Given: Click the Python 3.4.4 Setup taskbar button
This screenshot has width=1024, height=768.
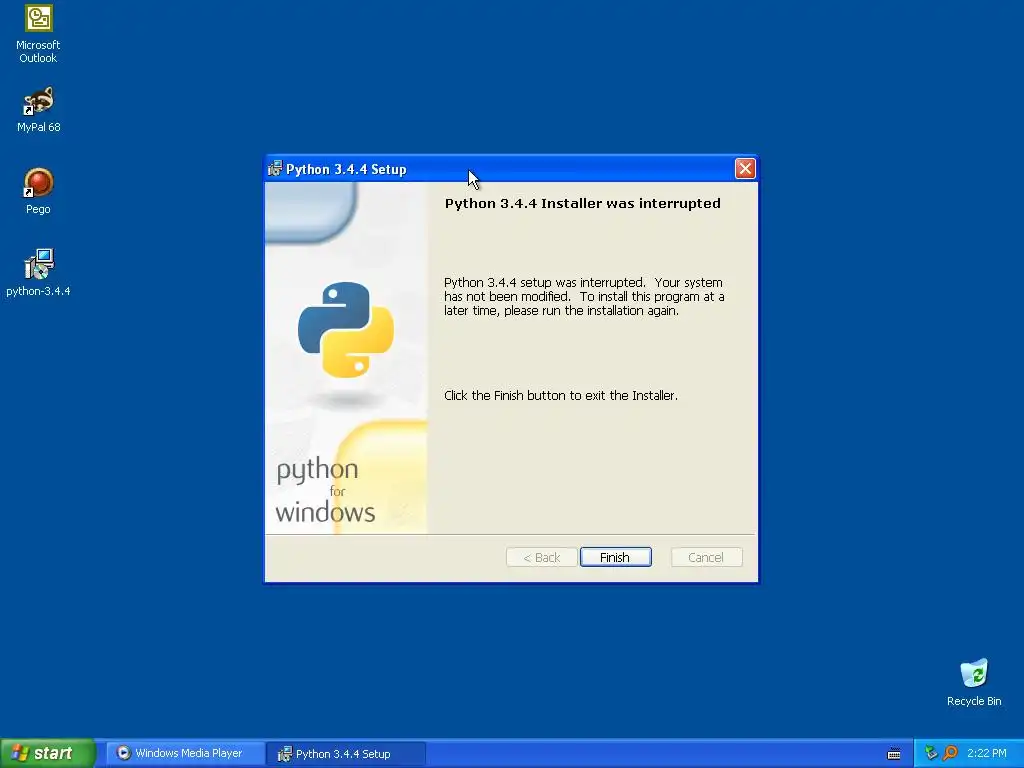Looking at the screenshot, I should (346, 754).
